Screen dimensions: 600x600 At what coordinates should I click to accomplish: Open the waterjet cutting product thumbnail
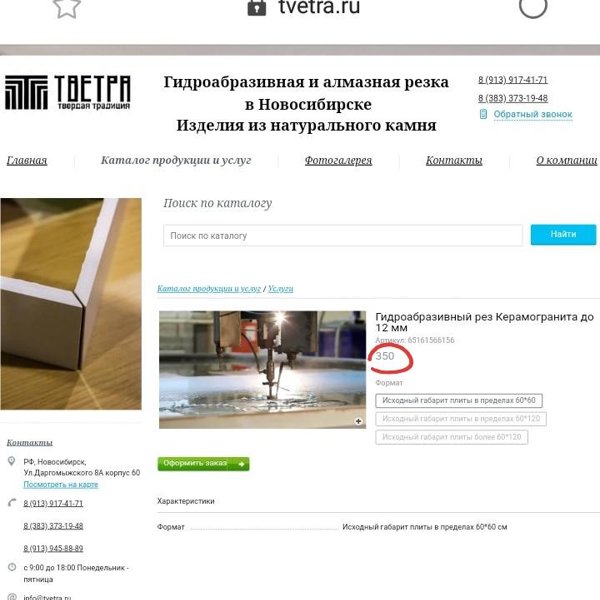point(262,370)
